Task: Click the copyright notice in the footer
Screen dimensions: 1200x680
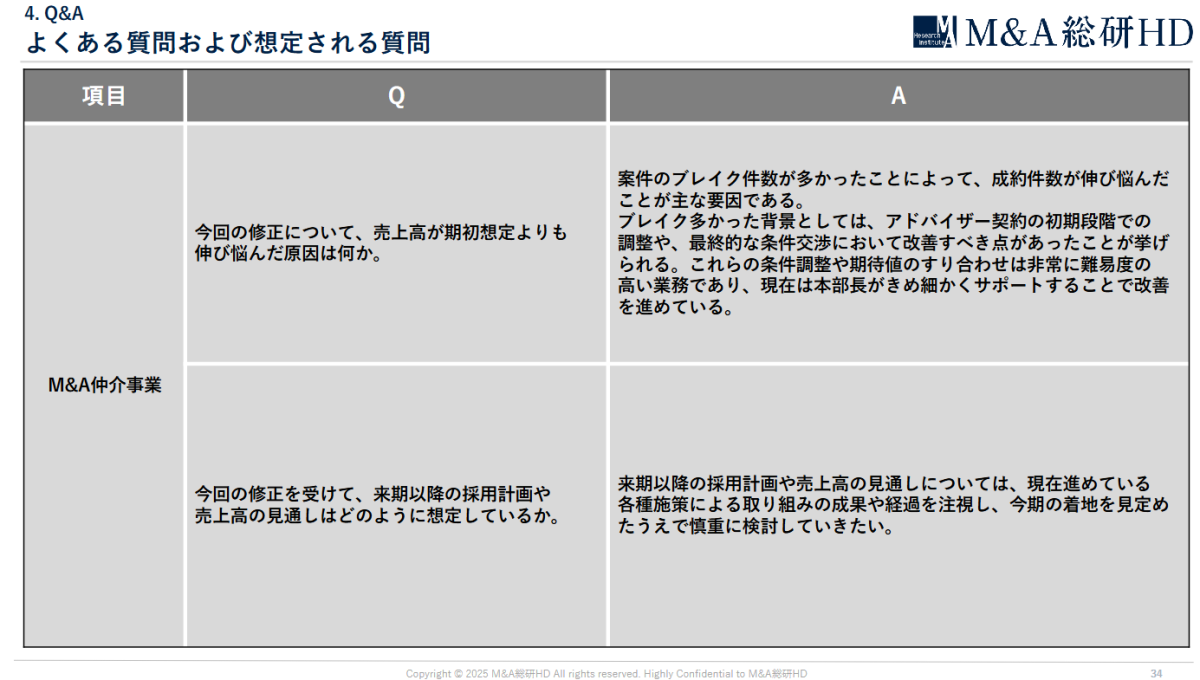Action: pyautogui.click(x=606, y=674)
